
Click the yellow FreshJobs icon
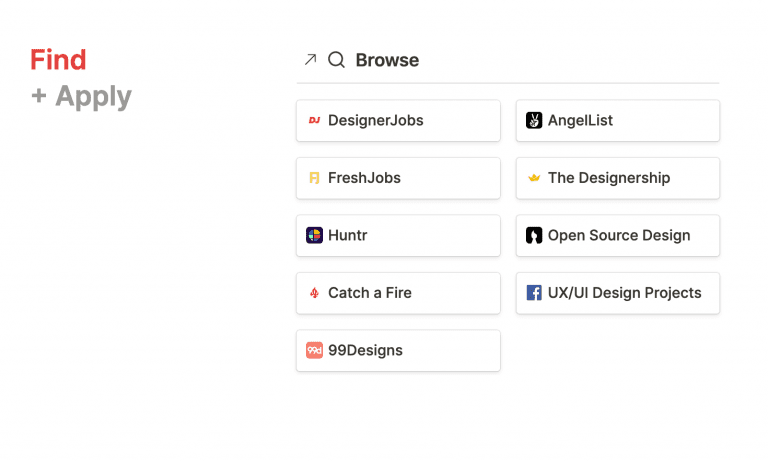(314, 178)
